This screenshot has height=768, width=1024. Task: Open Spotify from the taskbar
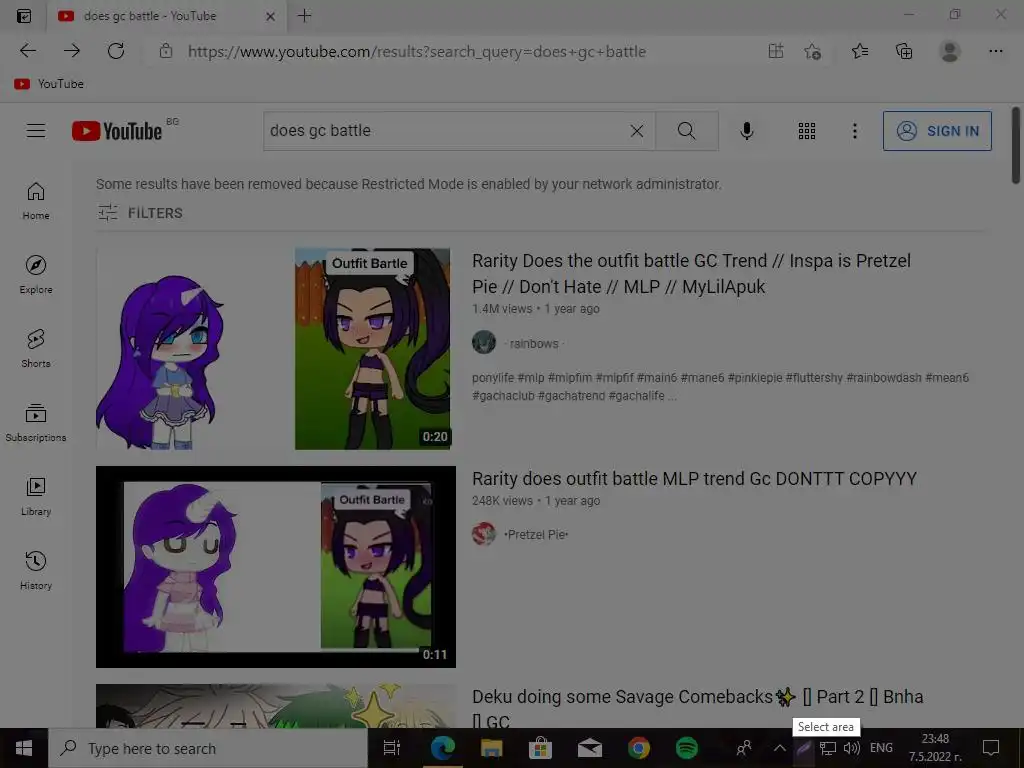686,748
